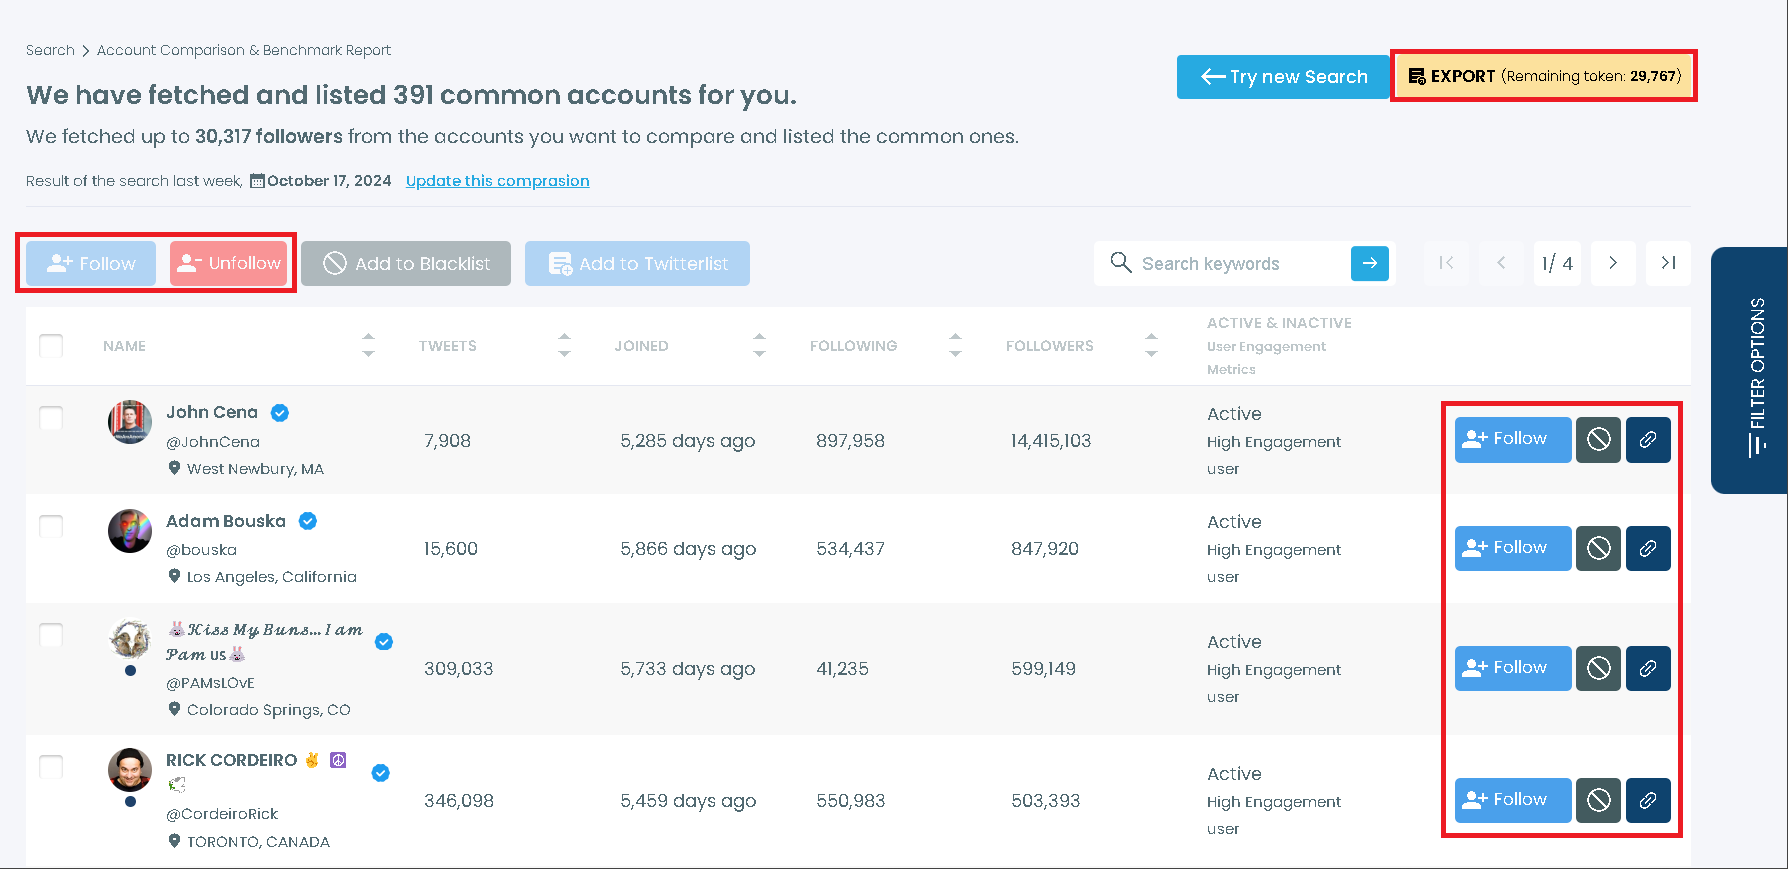Viewport: 1788px width, 869px height.
Task: Click the magnifier icon in search box
Action: click(1121, 262)
